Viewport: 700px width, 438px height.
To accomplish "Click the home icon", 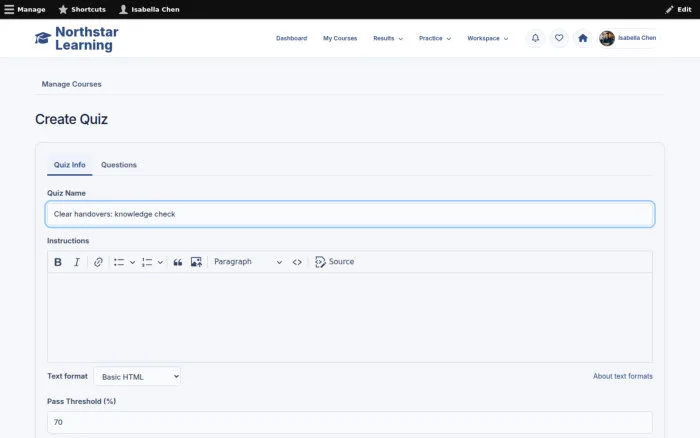I will (x=583, y=38).
